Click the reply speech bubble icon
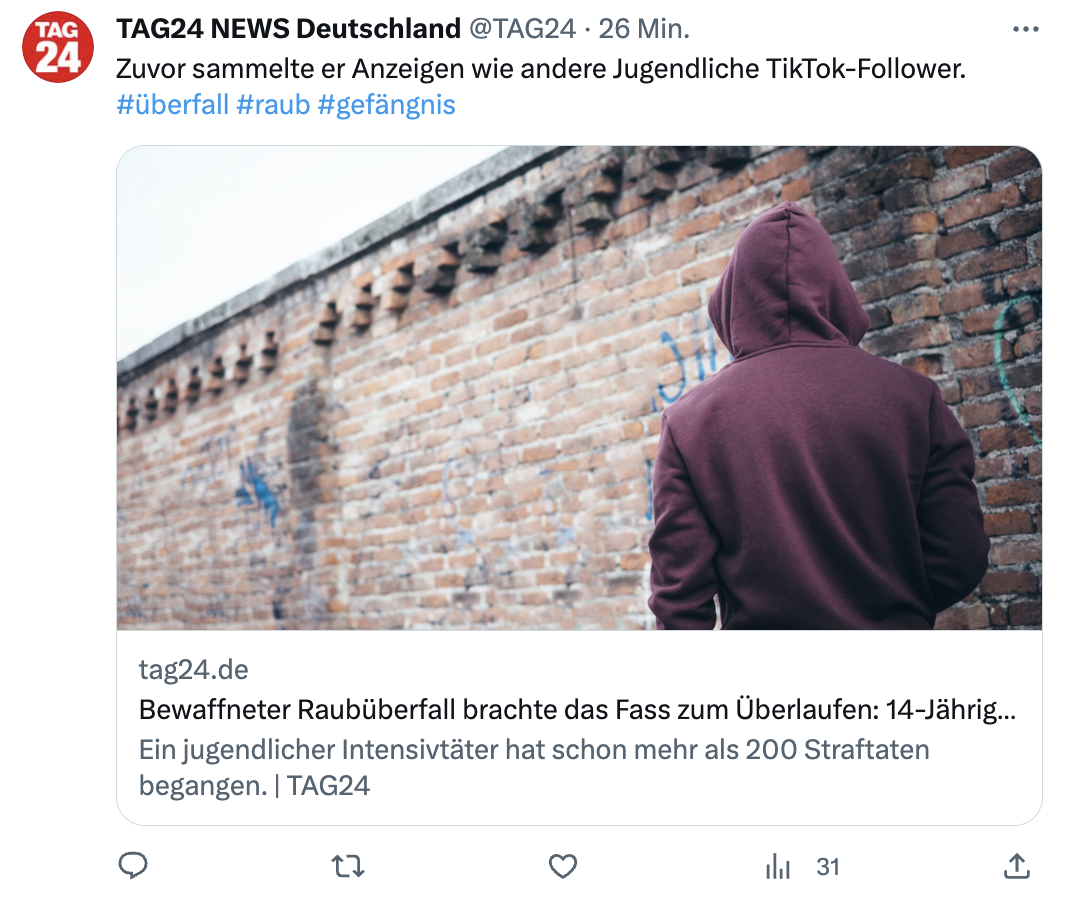Image resolution: width=1070 pixels, height=902 pixels. (133, 866)
